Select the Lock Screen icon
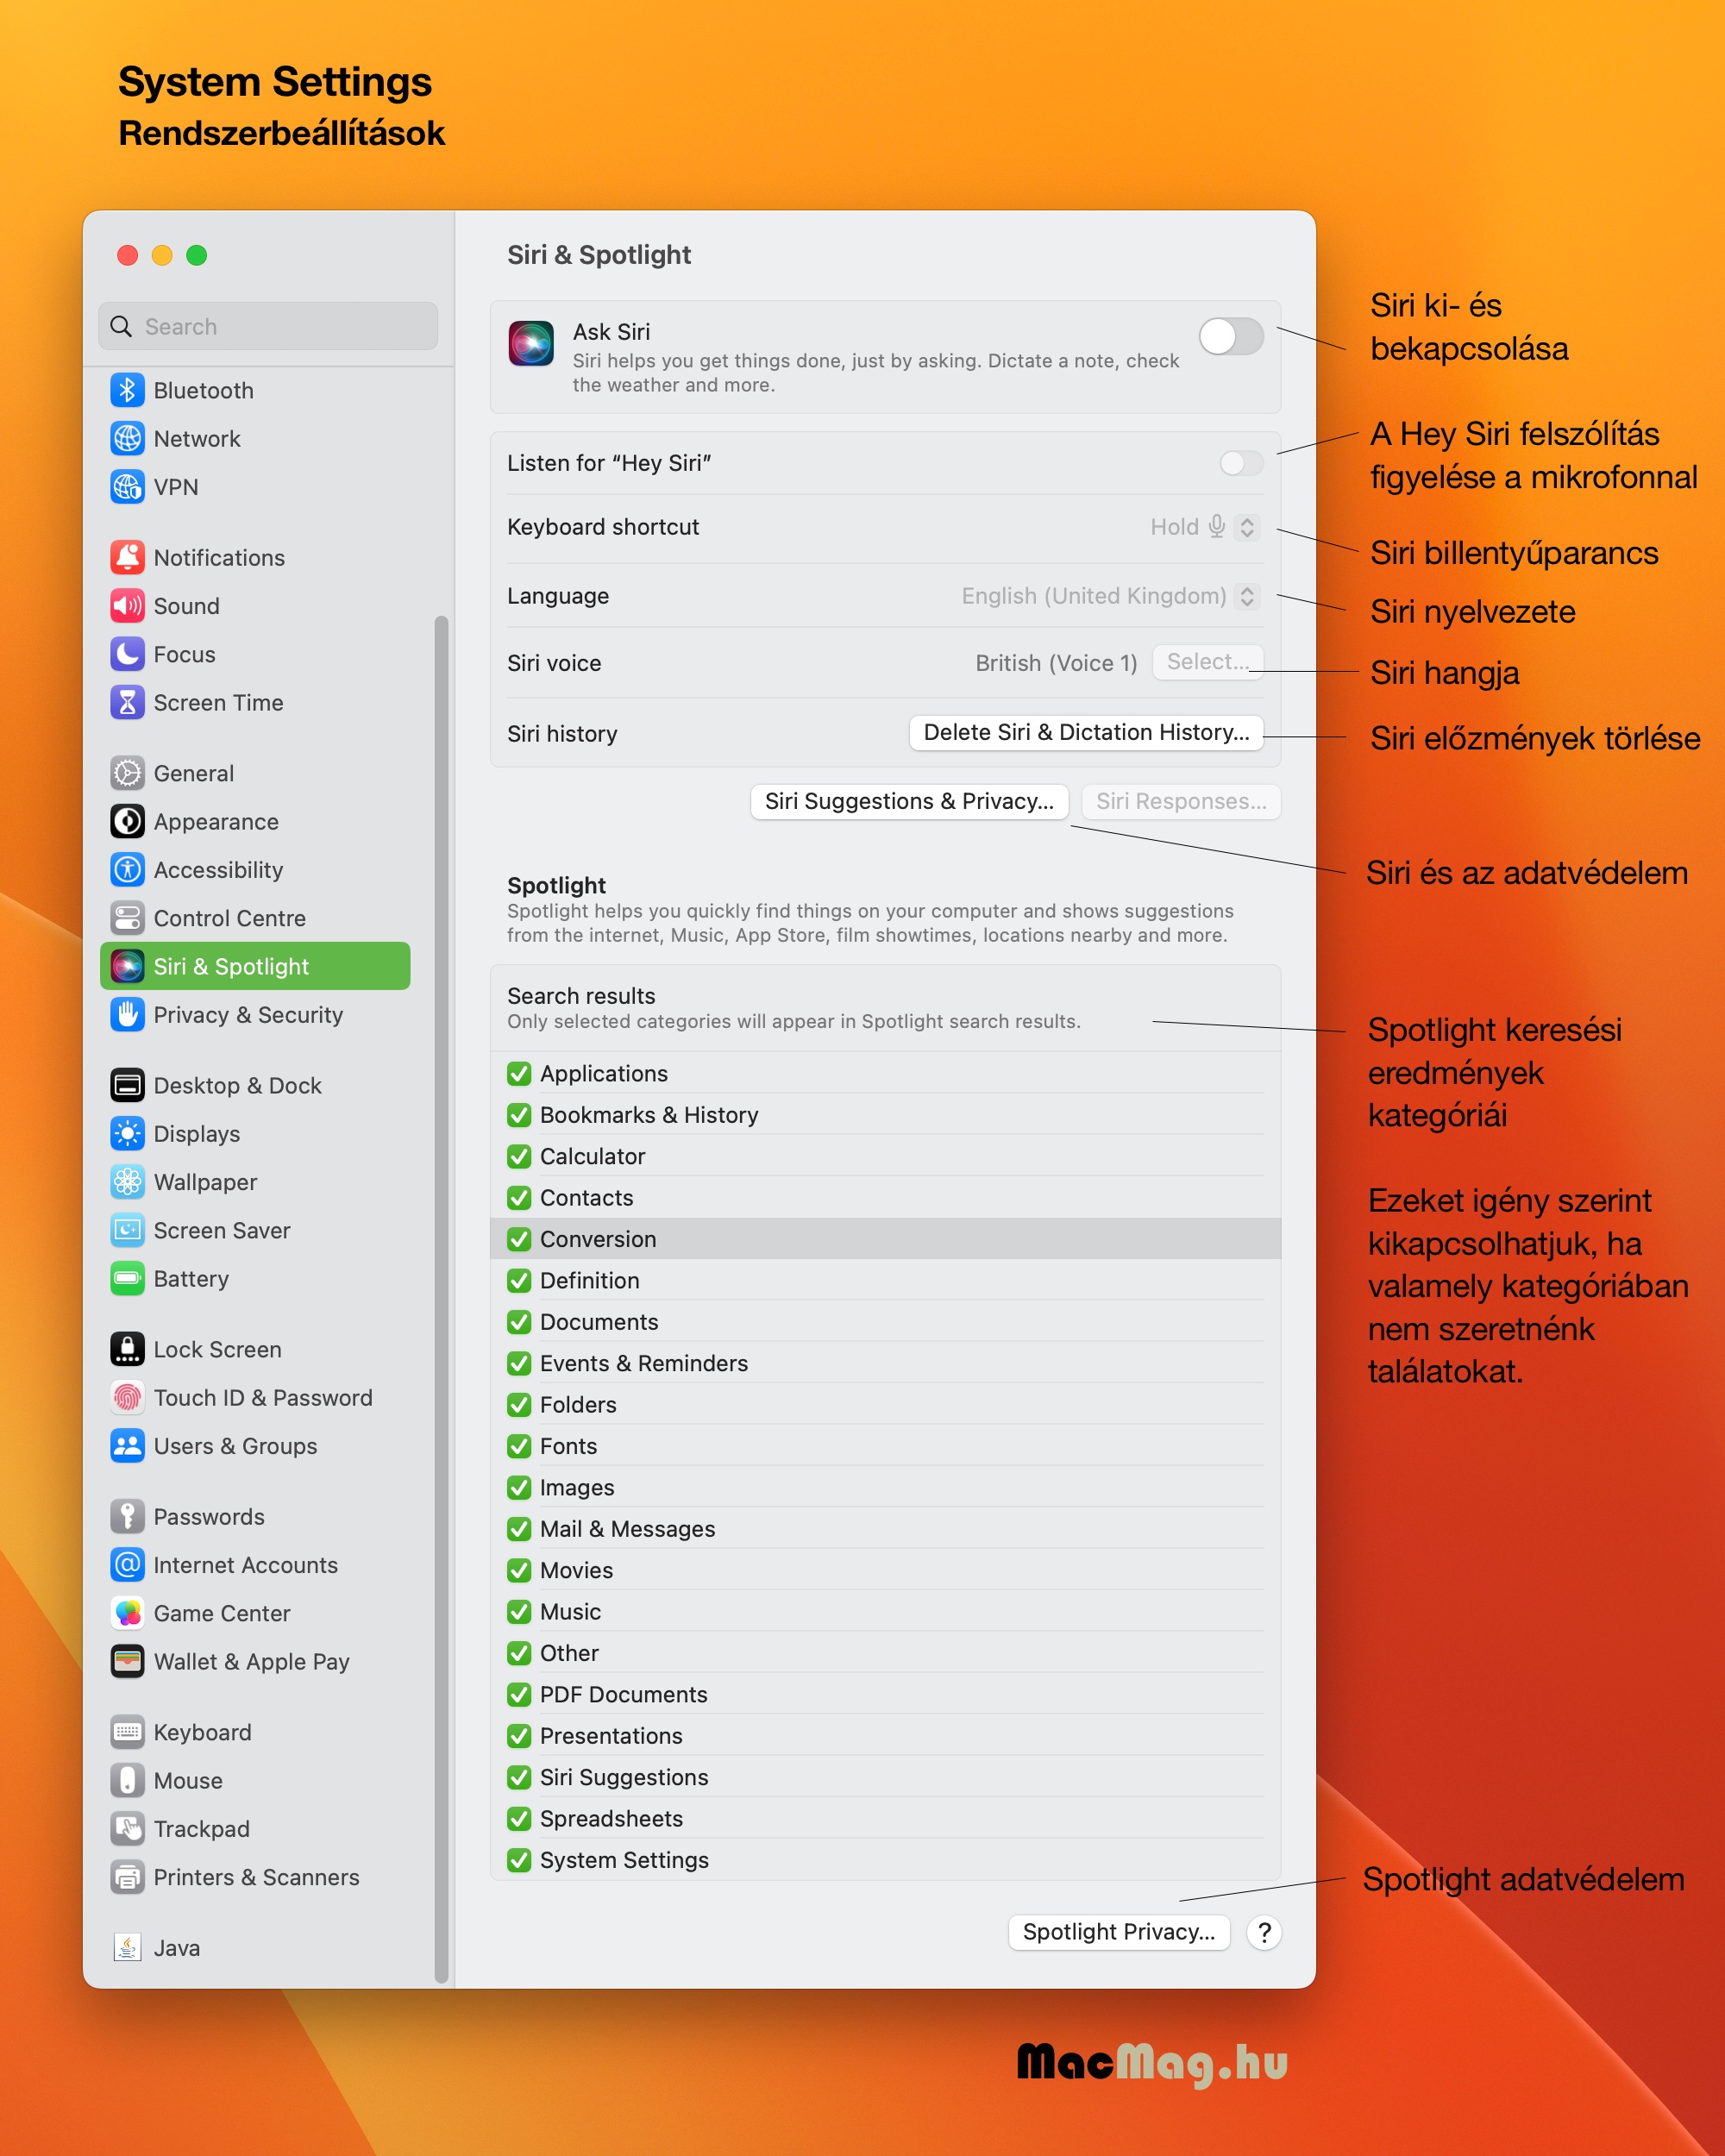 pyautogui.click(x=127, y=1349)
